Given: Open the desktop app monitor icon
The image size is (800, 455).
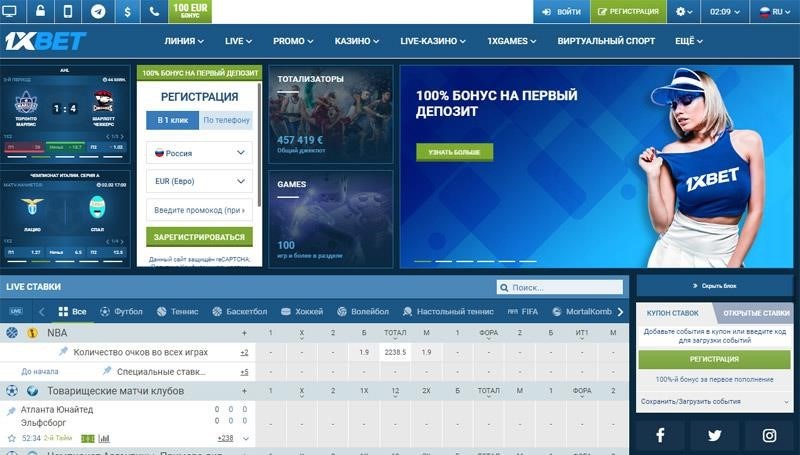Looking at the screenshot, I should [9, 11].
